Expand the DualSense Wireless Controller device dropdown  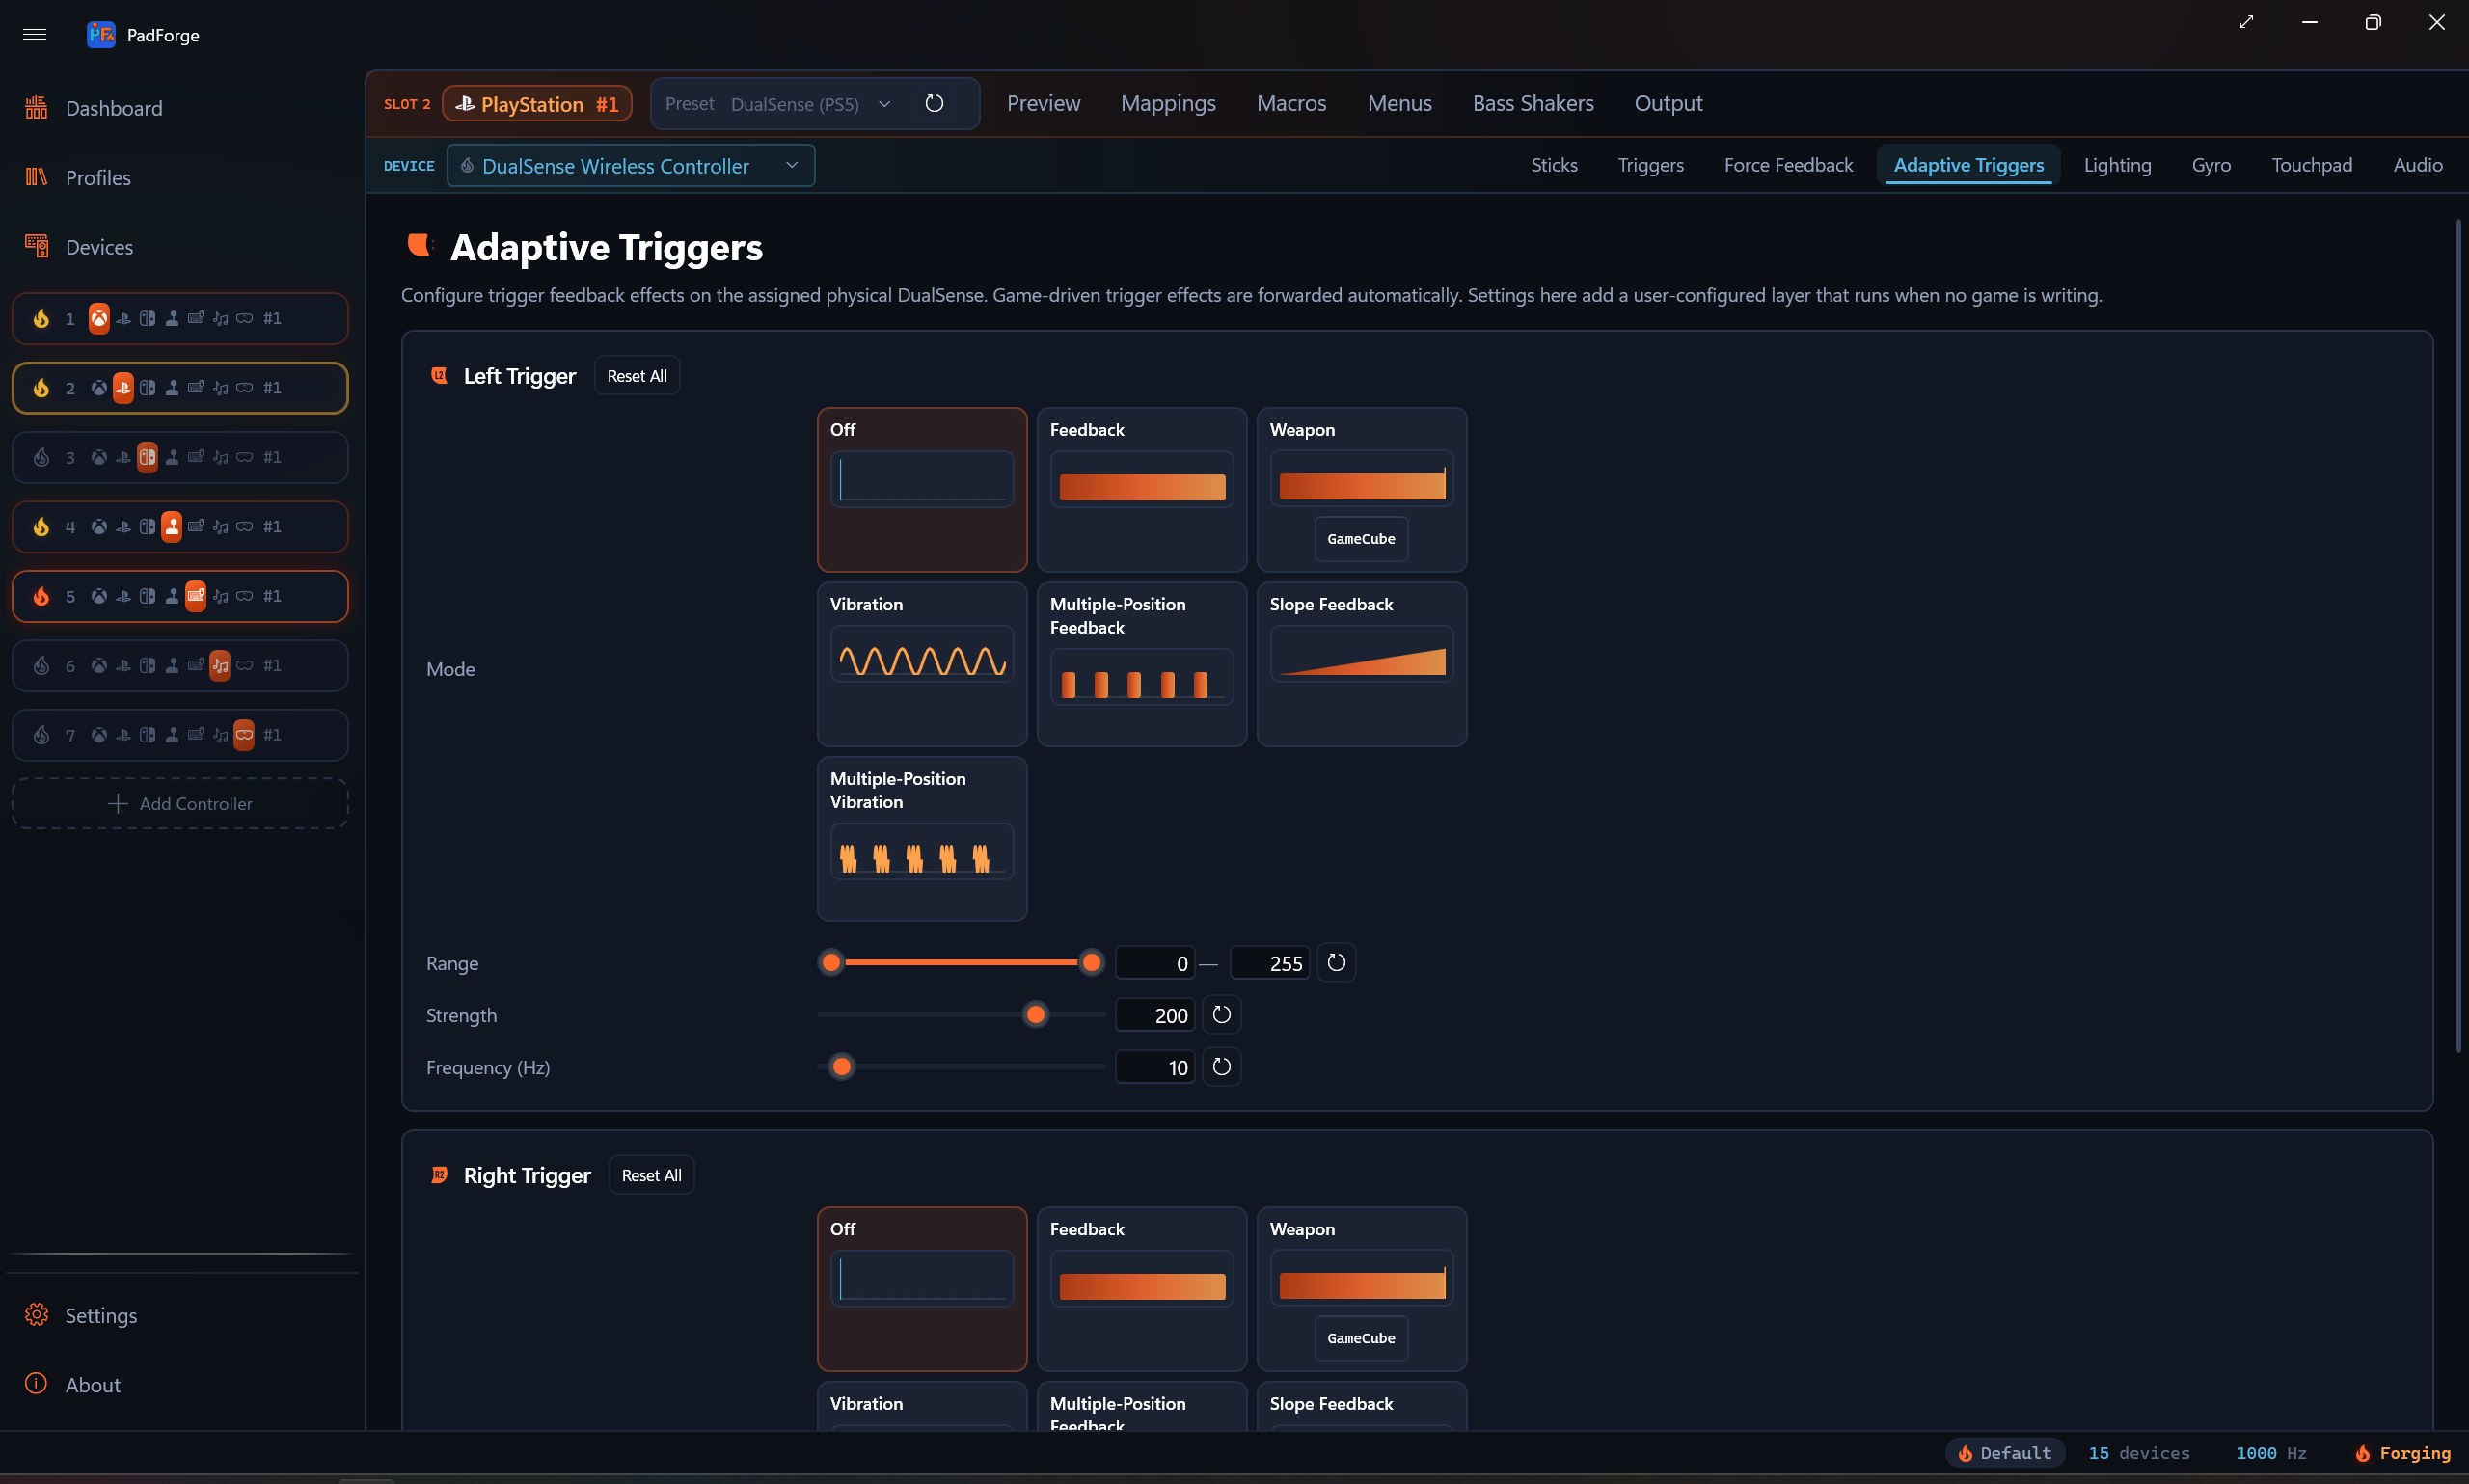point(631,165)
